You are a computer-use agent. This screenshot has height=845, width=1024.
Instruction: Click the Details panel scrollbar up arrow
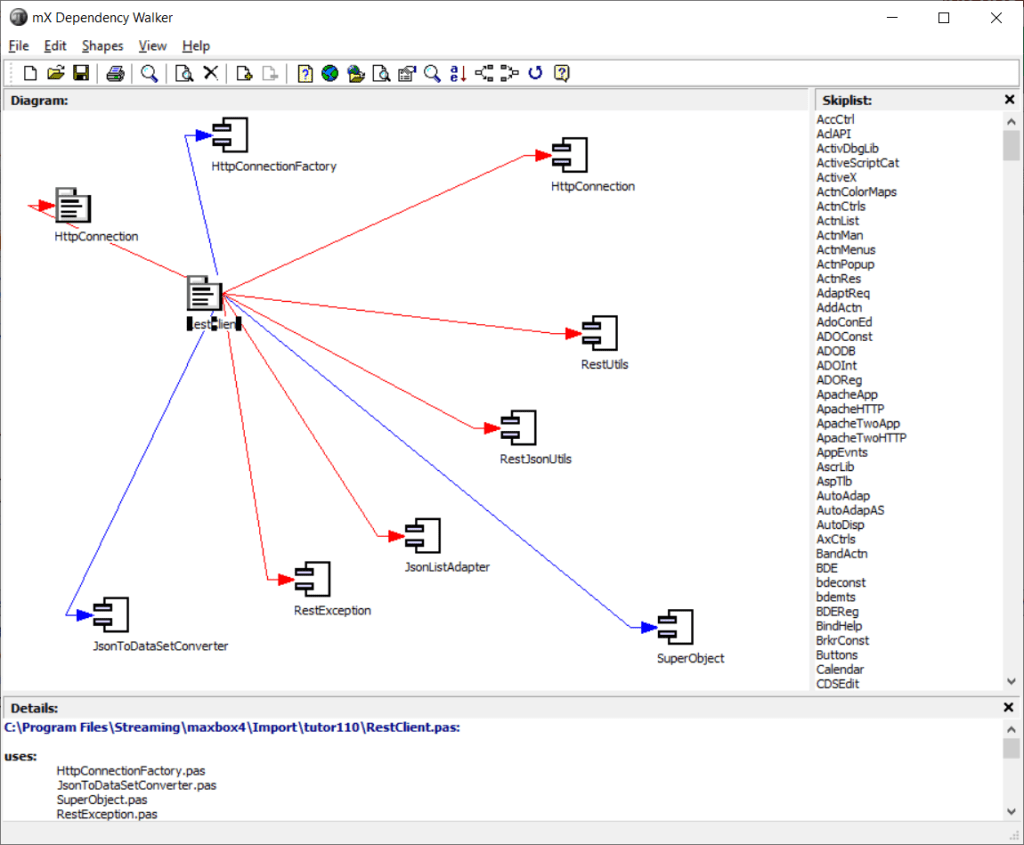point(1011,728)
